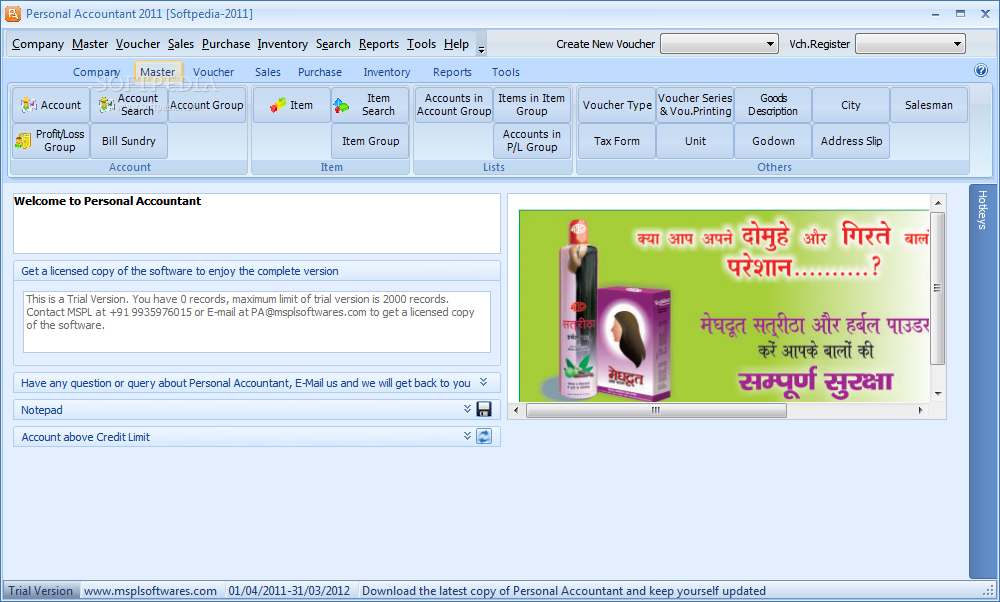Click ad panel scroll up arrow
1000x602 pixels.
coord(938,203)
